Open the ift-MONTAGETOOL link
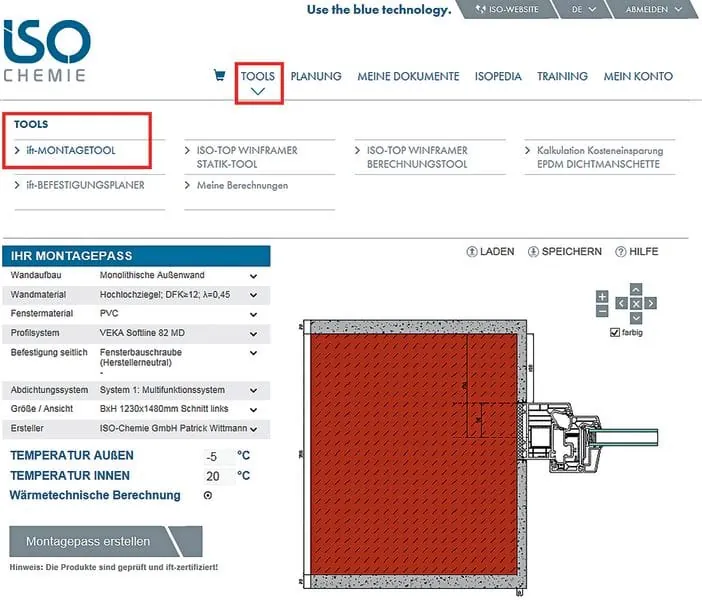The height and width of the screenshot is (600, 702). tap(70, 150)
